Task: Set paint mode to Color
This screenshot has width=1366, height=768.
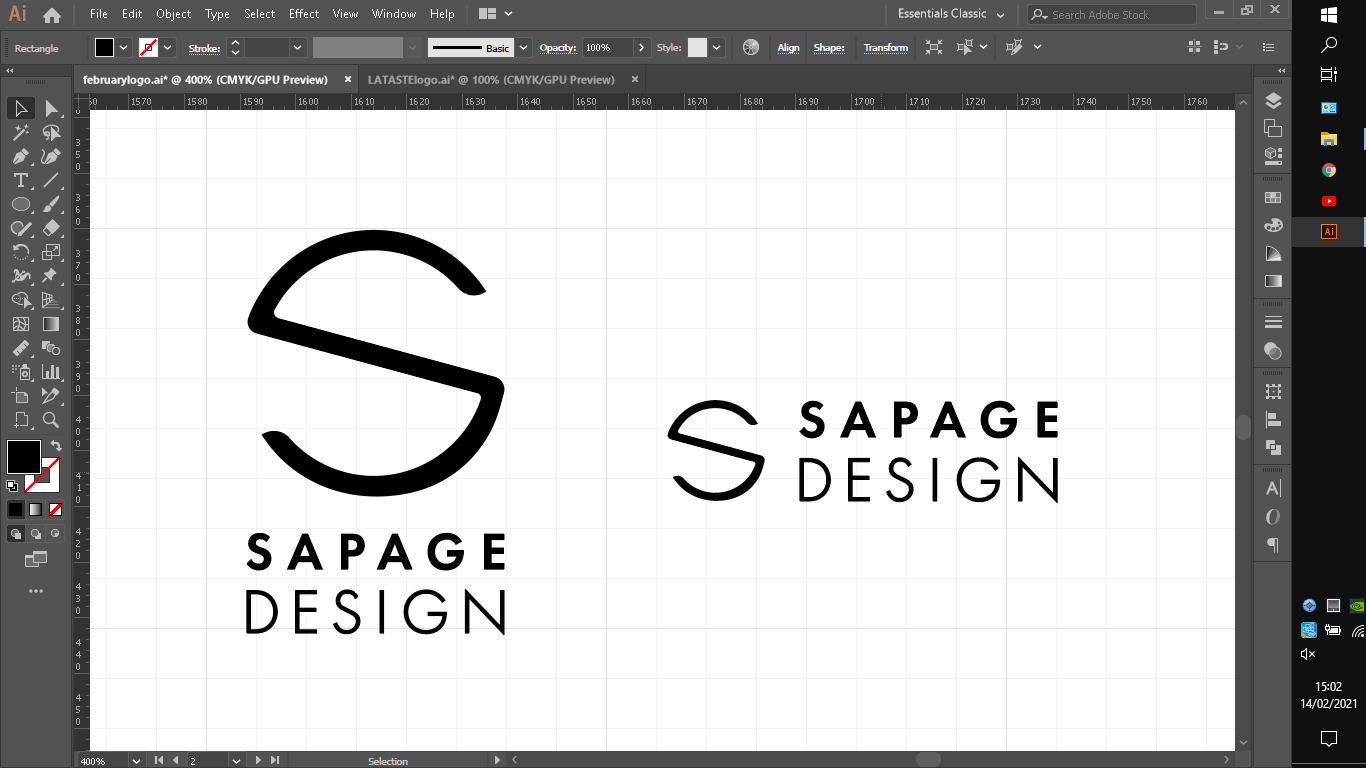Action: (x=15, y=509)
